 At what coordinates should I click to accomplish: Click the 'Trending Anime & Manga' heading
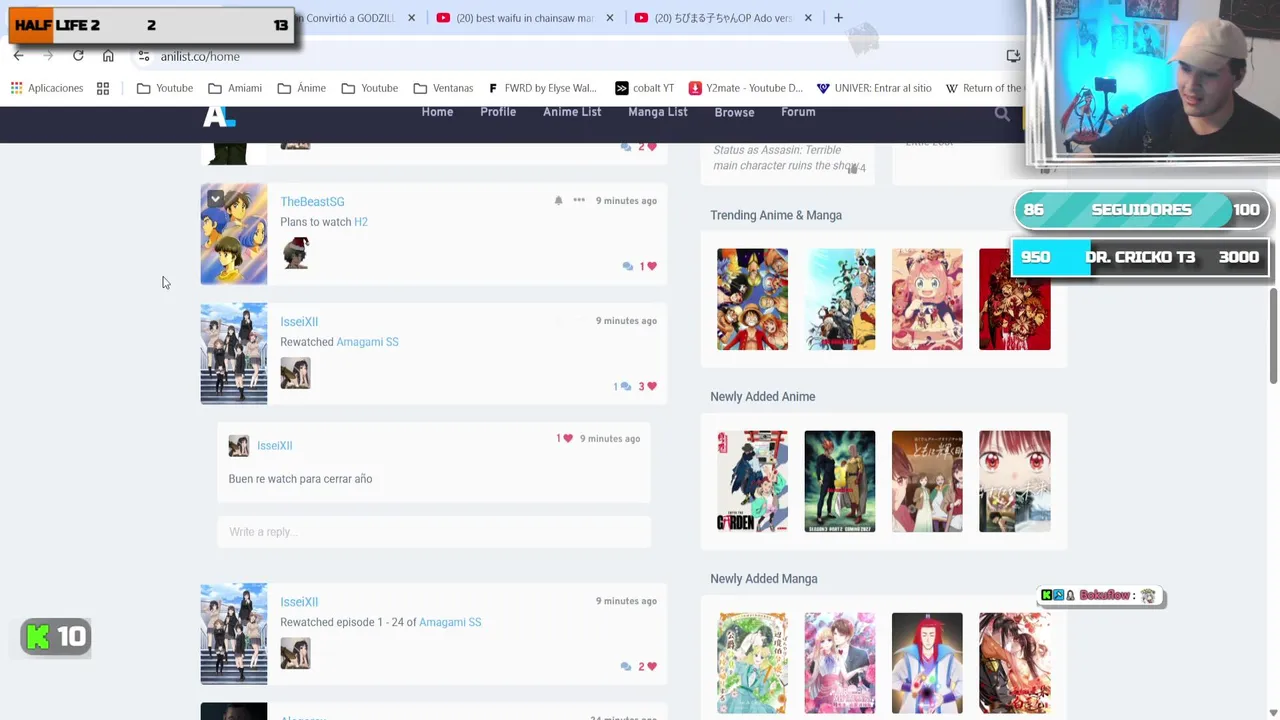point(776,215)
